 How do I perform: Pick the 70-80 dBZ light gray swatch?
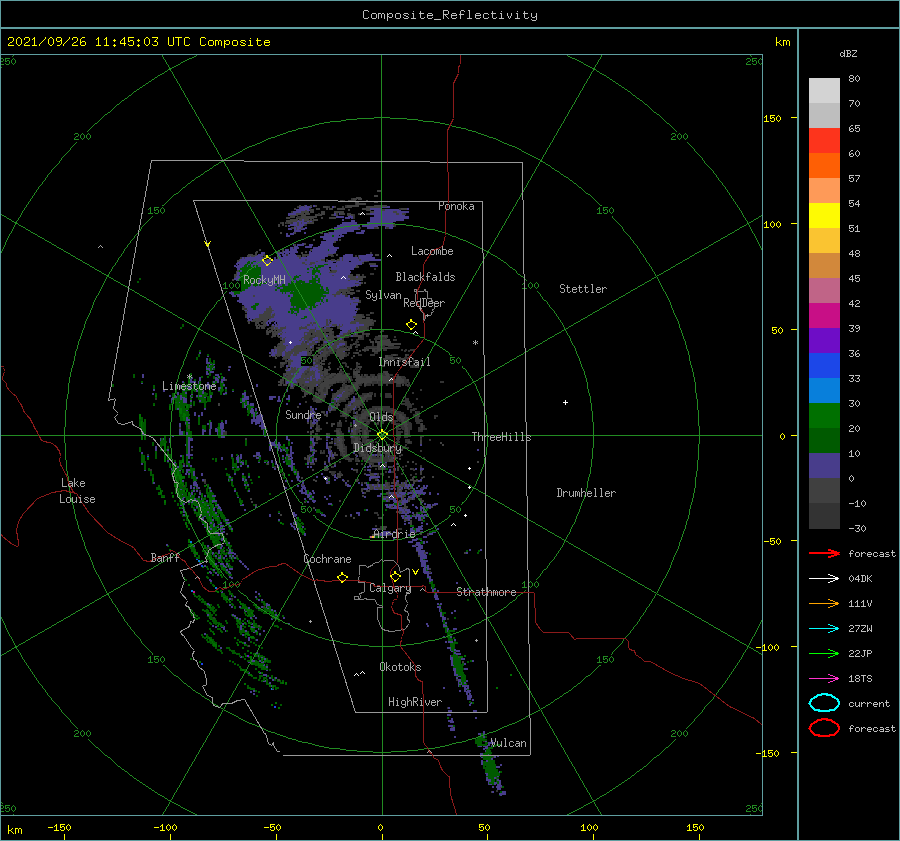[824, 91]
